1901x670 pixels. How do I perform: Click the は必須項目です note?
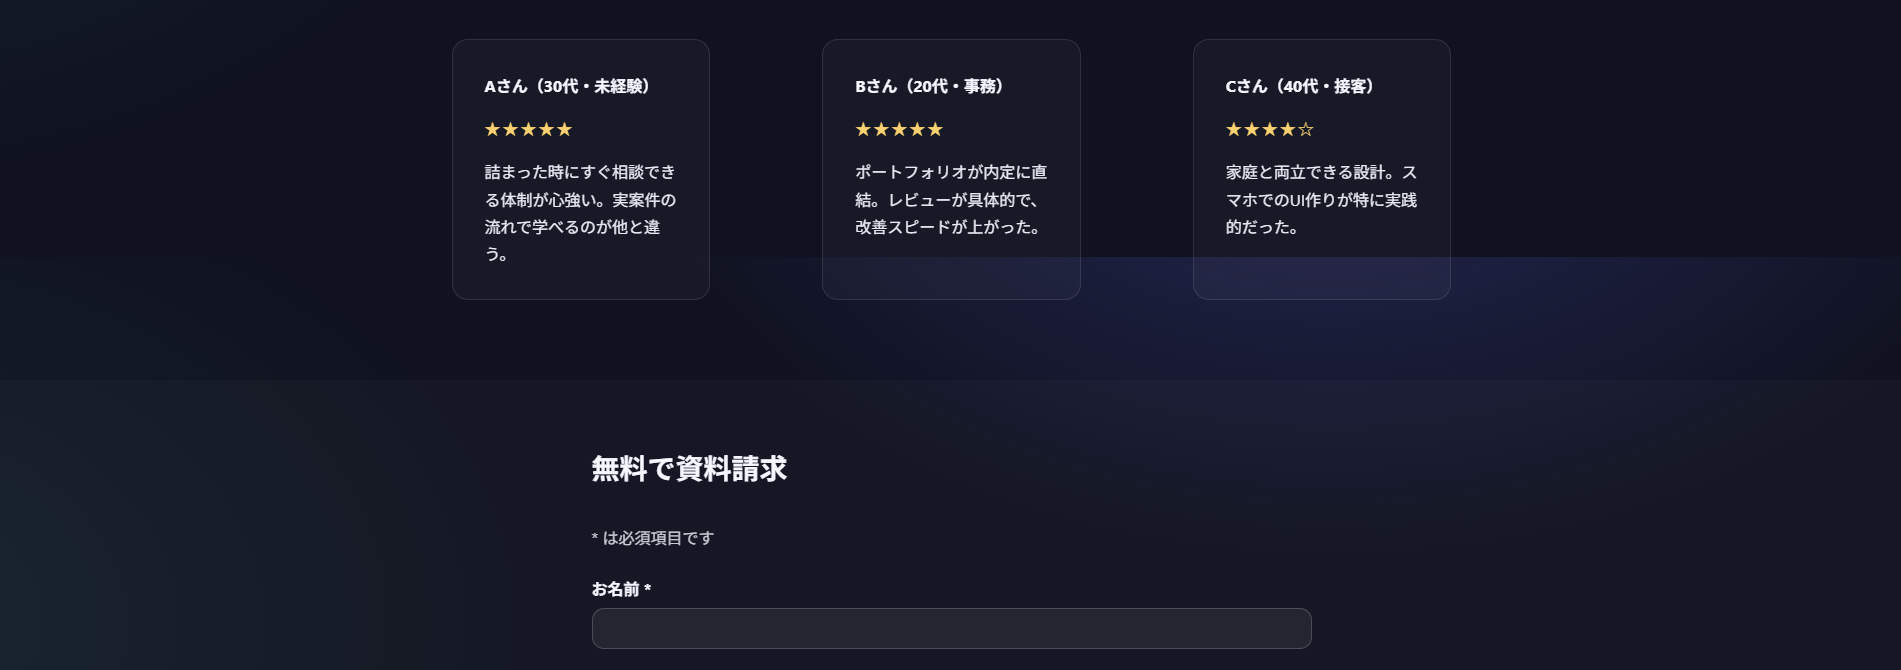(x=653, y=538)
